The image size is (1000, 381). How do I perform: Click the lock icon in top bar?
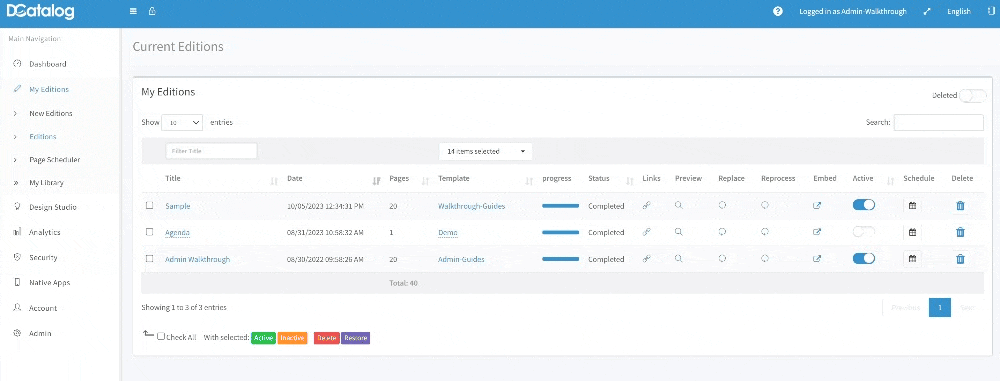click(x=152, y=11)
